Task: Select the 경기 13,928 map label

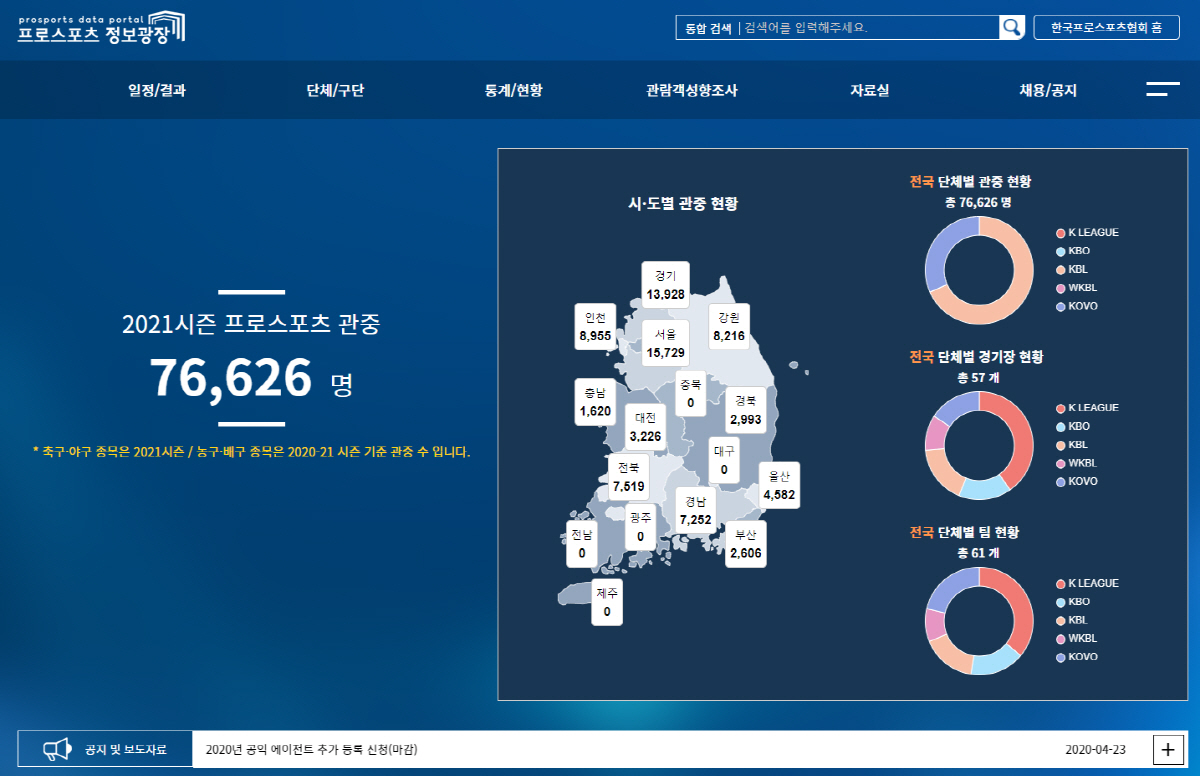Action: 666,285
